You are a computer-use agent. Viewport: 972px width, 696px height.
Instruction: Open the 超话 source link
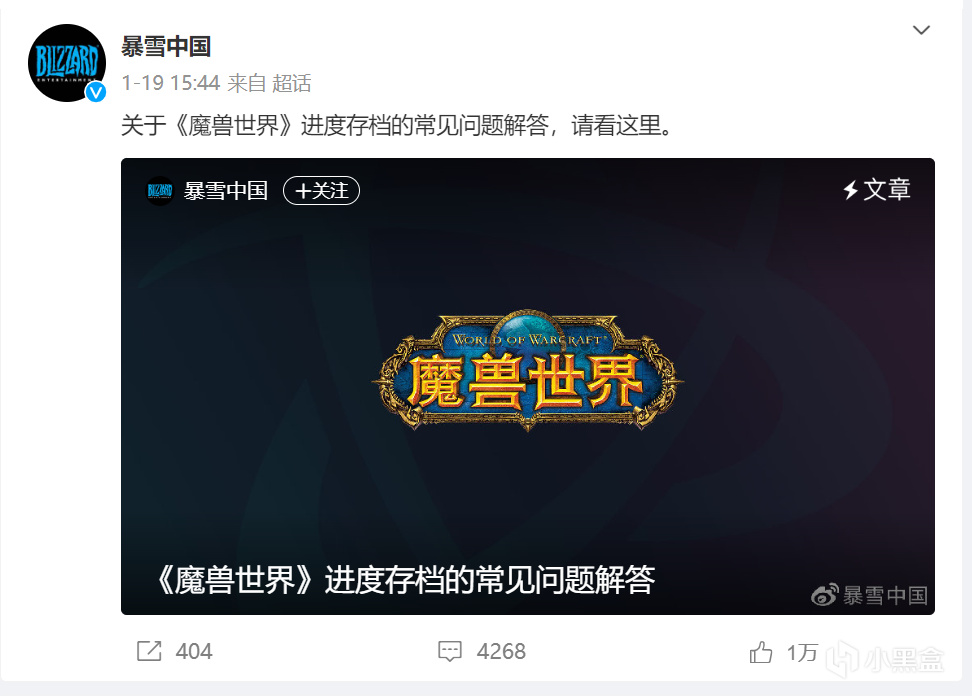pyautogui.click(x=291, y=83)
